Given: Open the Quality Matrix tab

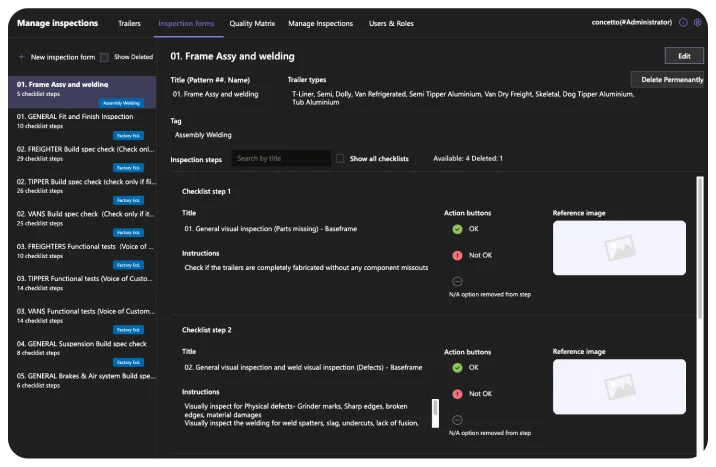Looking at the screenshot, I should tap(252, 22).
